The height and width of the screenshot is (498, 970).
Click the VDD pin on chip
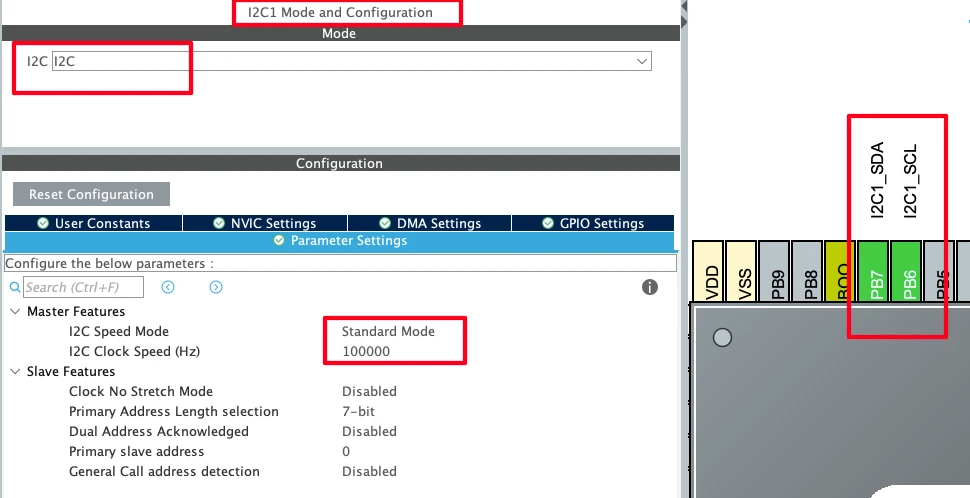coord(711,271)
